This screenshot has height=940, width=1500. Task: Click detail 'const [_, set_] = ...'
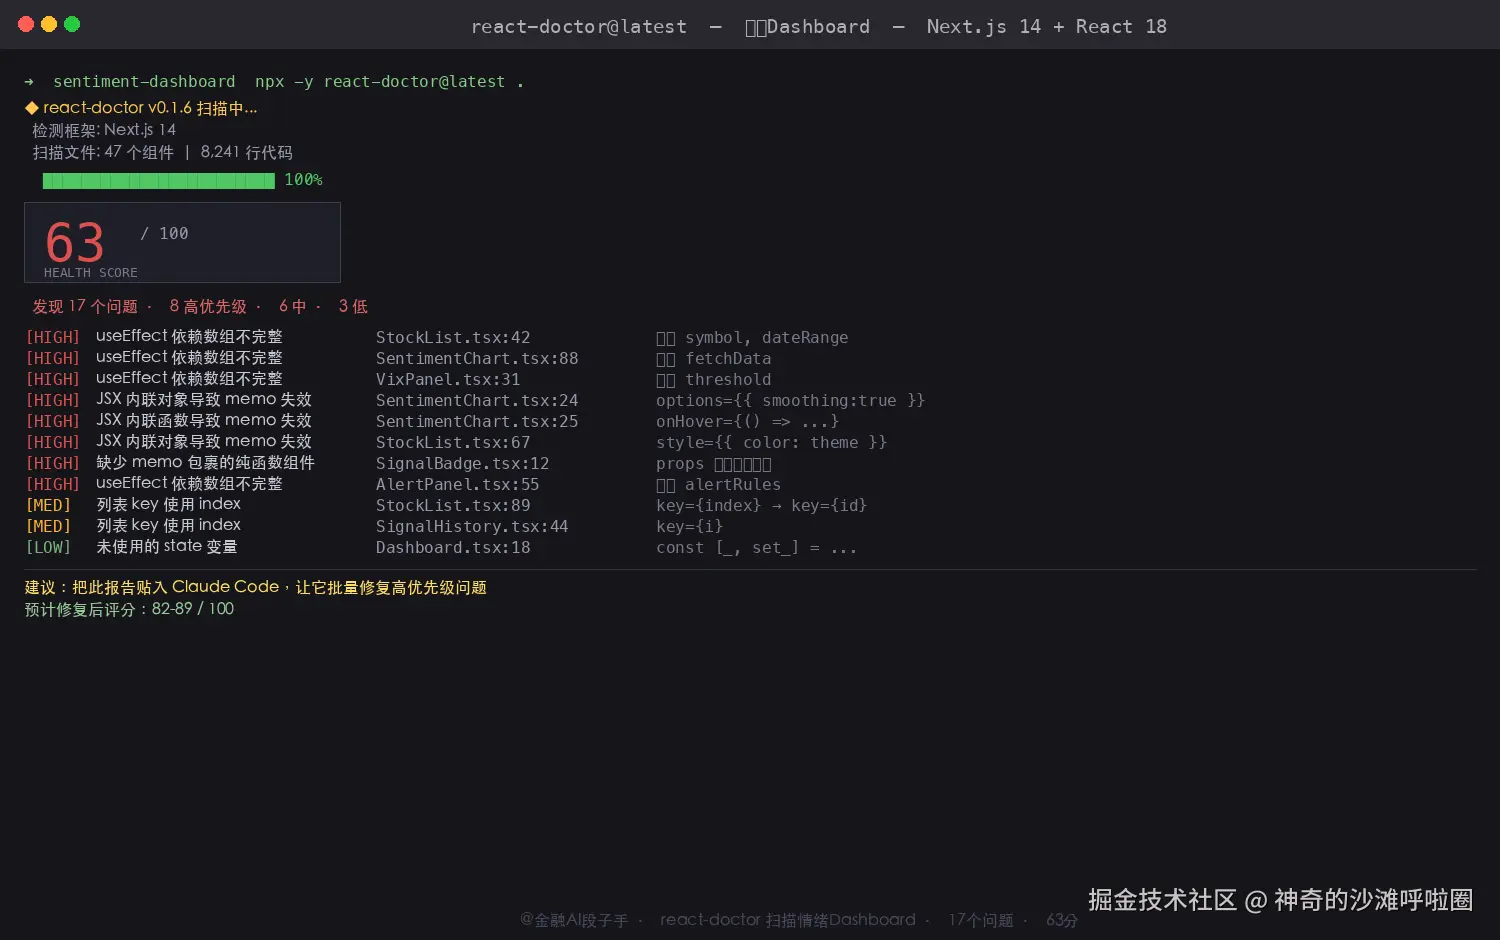756,548
